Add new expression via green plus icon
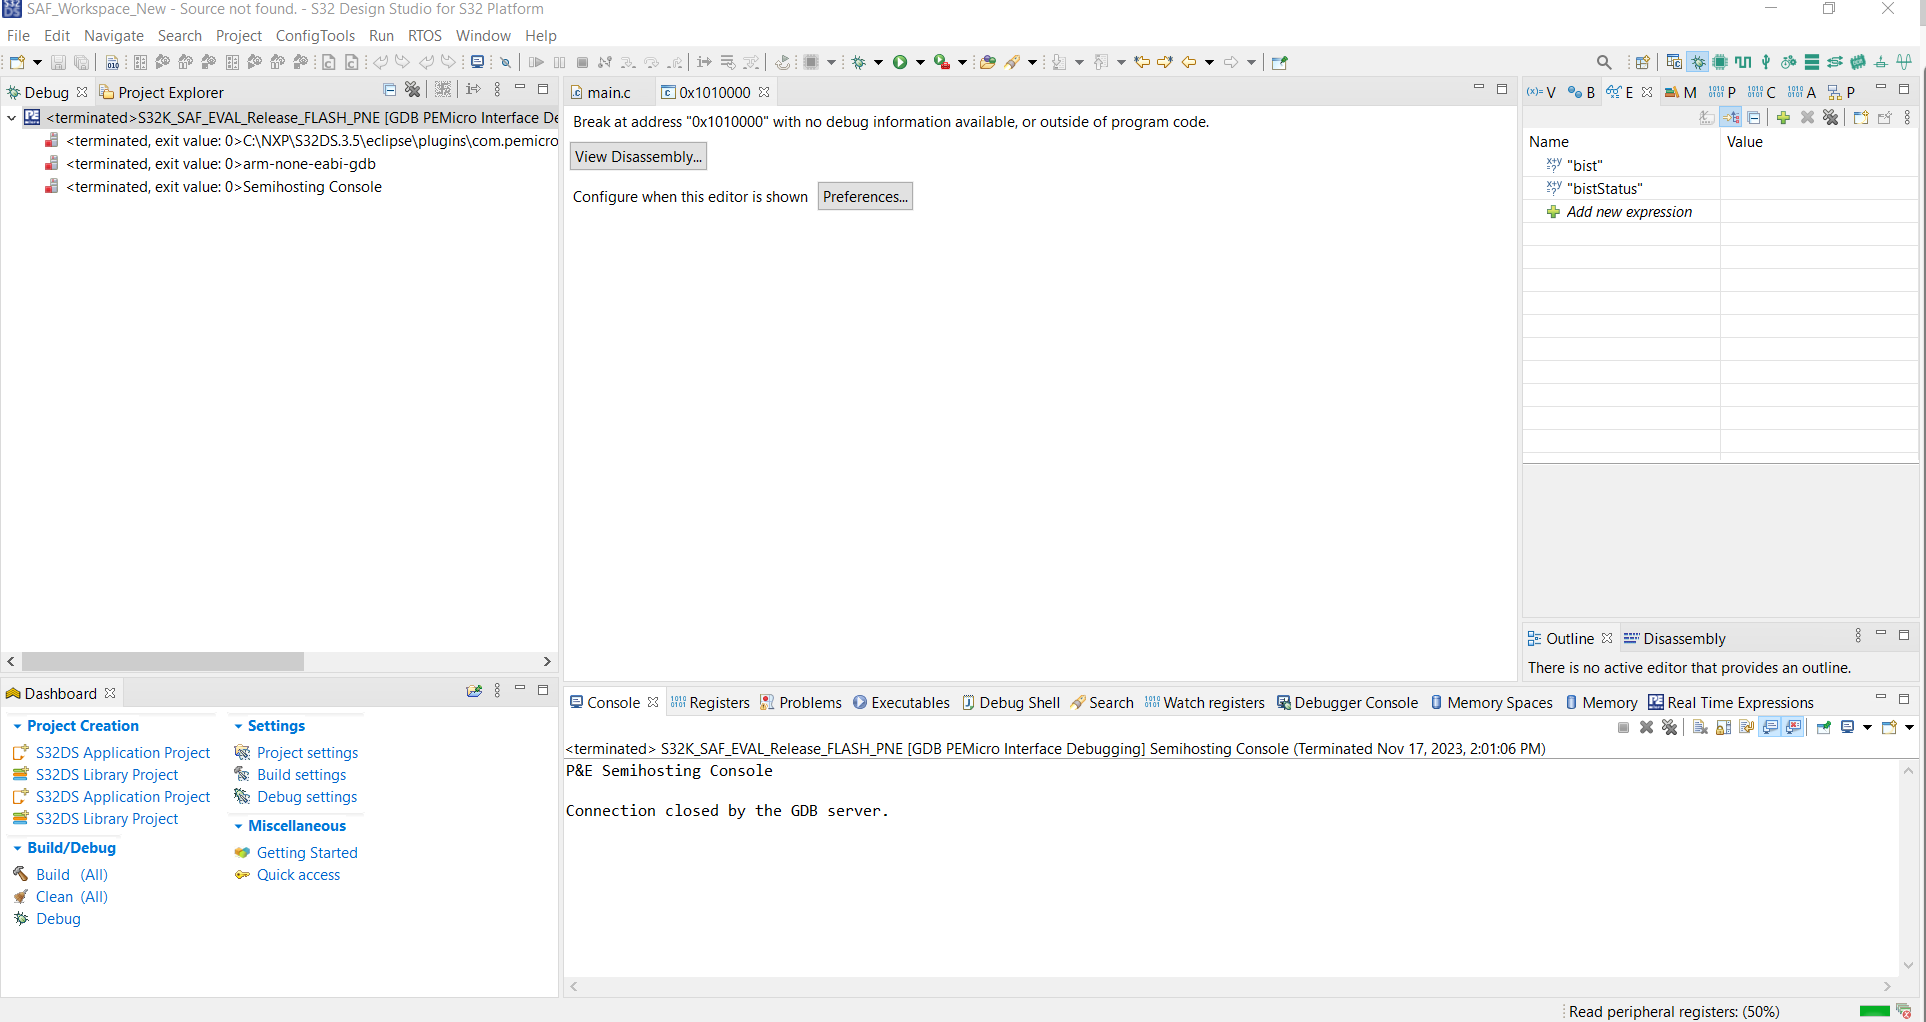 pyautogui.click(x=1784, y=117)
